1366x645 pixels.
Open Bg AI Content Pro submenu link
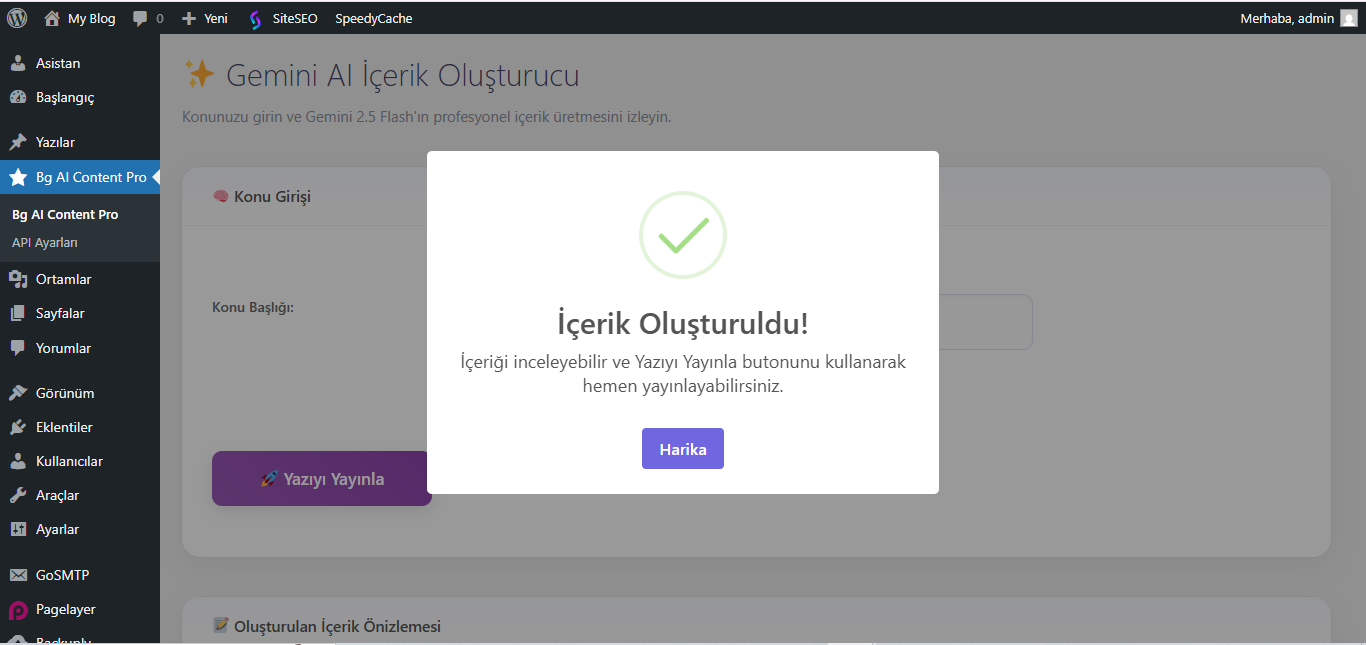coord(65,214)
